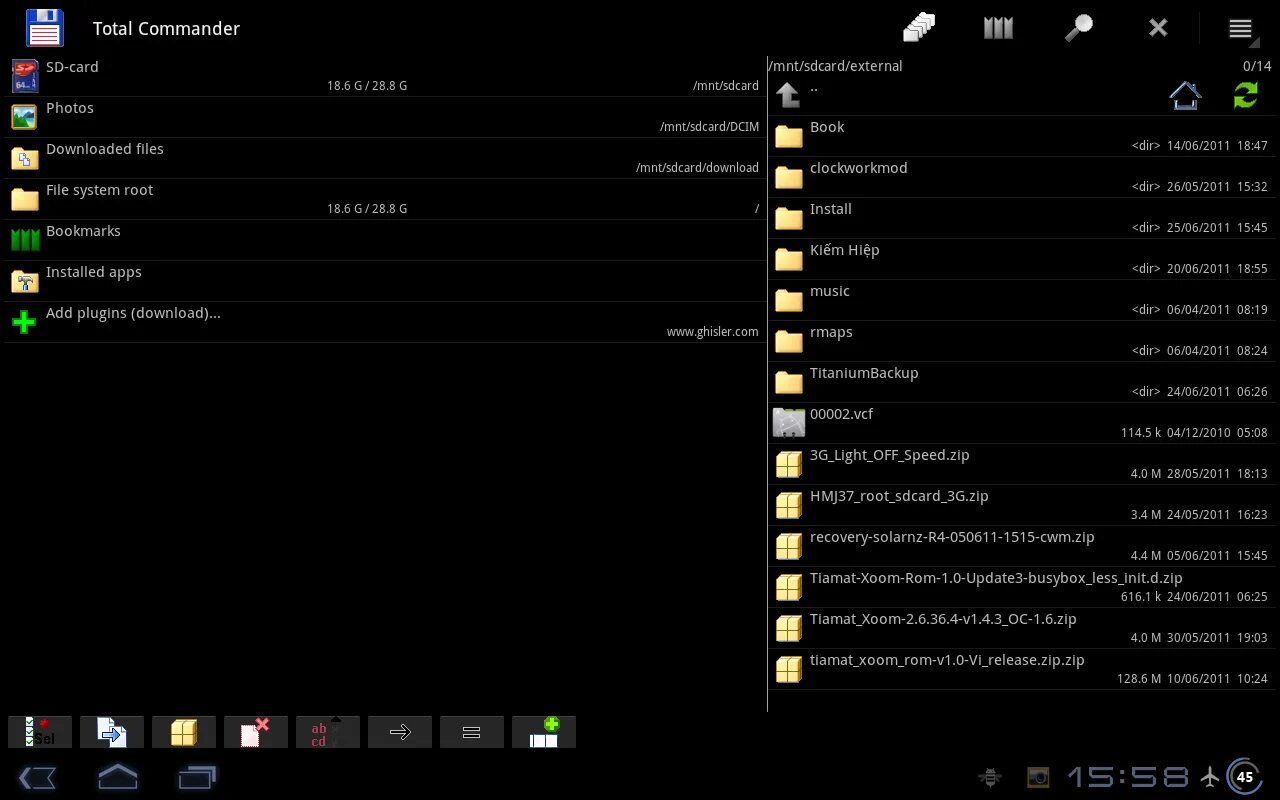
Task: Open the TitaniumBackup folder
Action: pyautogui.click(x=1020, y=382)
